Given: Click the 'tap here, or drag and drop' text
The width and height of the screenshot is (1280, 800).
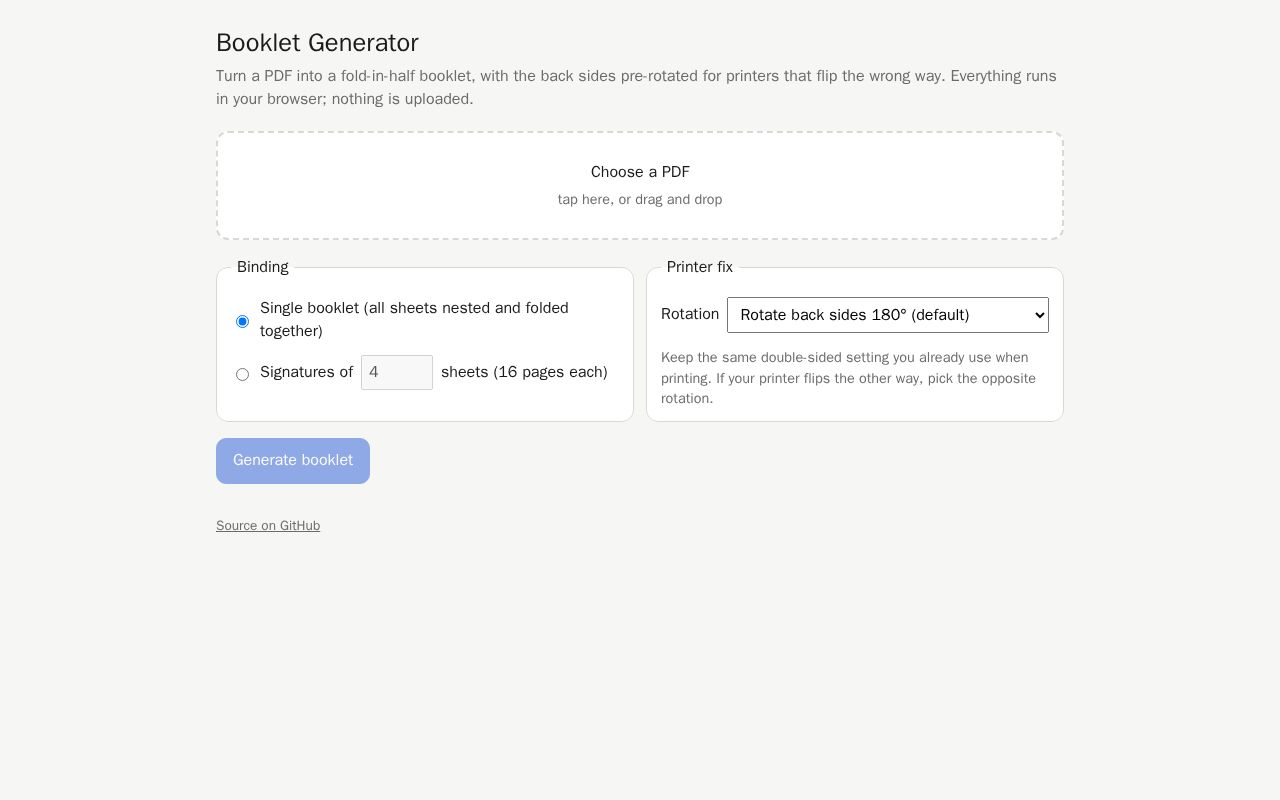Looking at the screenshot, I should pyautogui.click(x=640, y=200).
